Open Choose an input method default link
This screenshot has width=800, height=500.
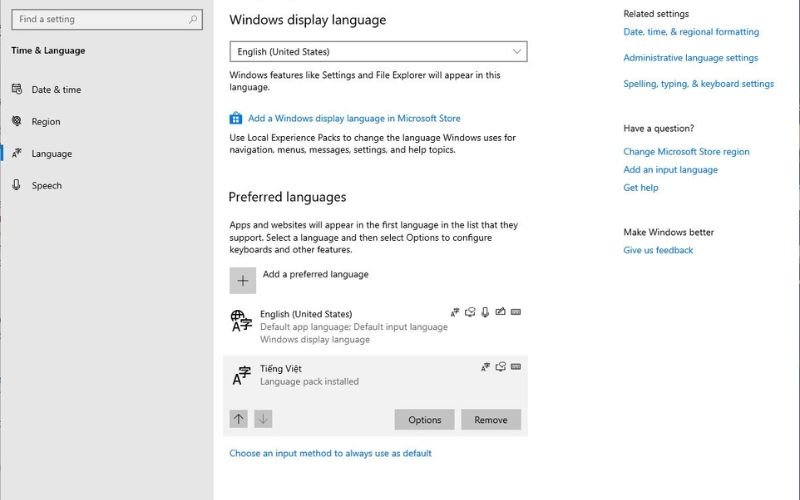330,453
